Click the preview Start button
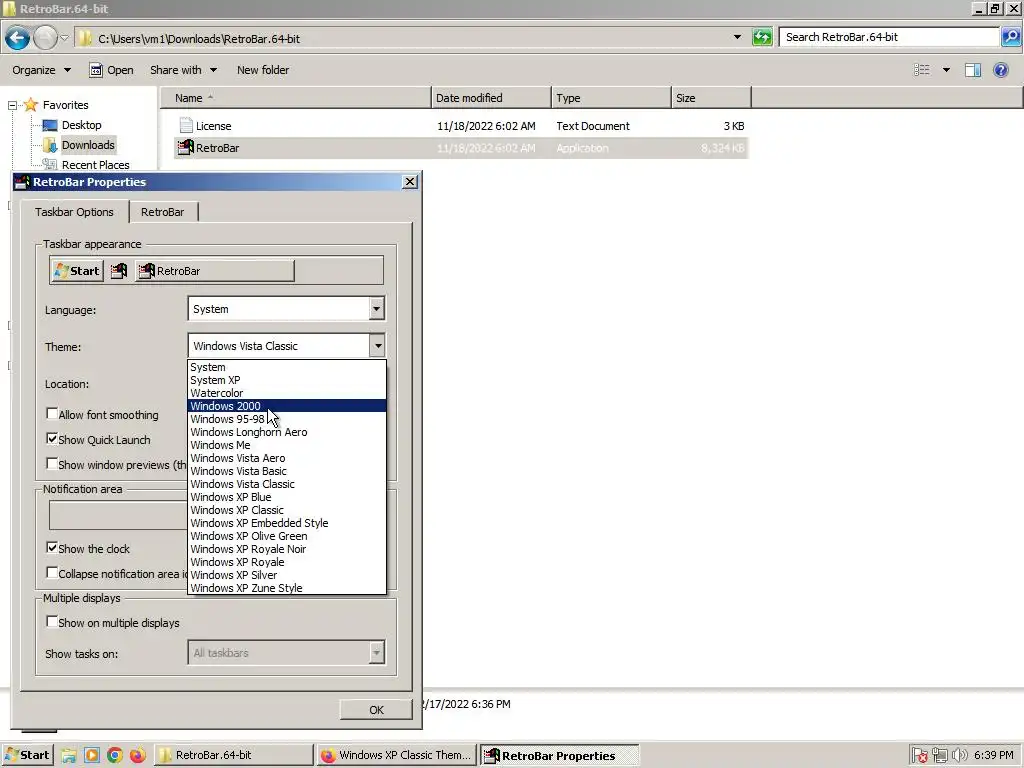Image resolution: width=1024 pixels, height=768 pixels. tap(77, 270)
